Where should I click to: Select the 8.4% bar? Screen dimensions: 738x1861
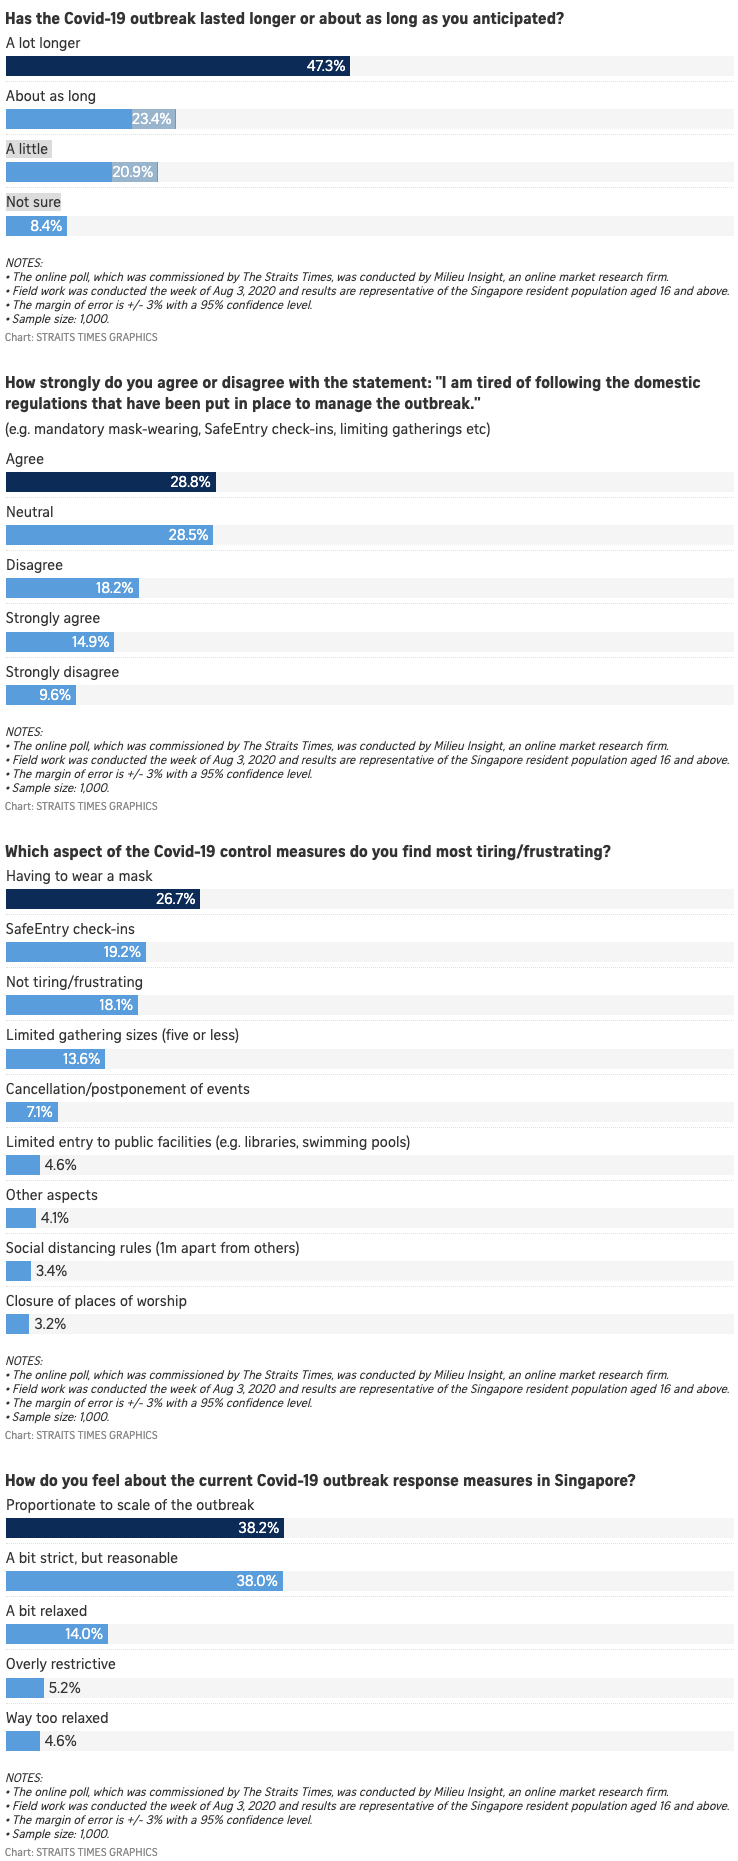[x=36, y=226]
